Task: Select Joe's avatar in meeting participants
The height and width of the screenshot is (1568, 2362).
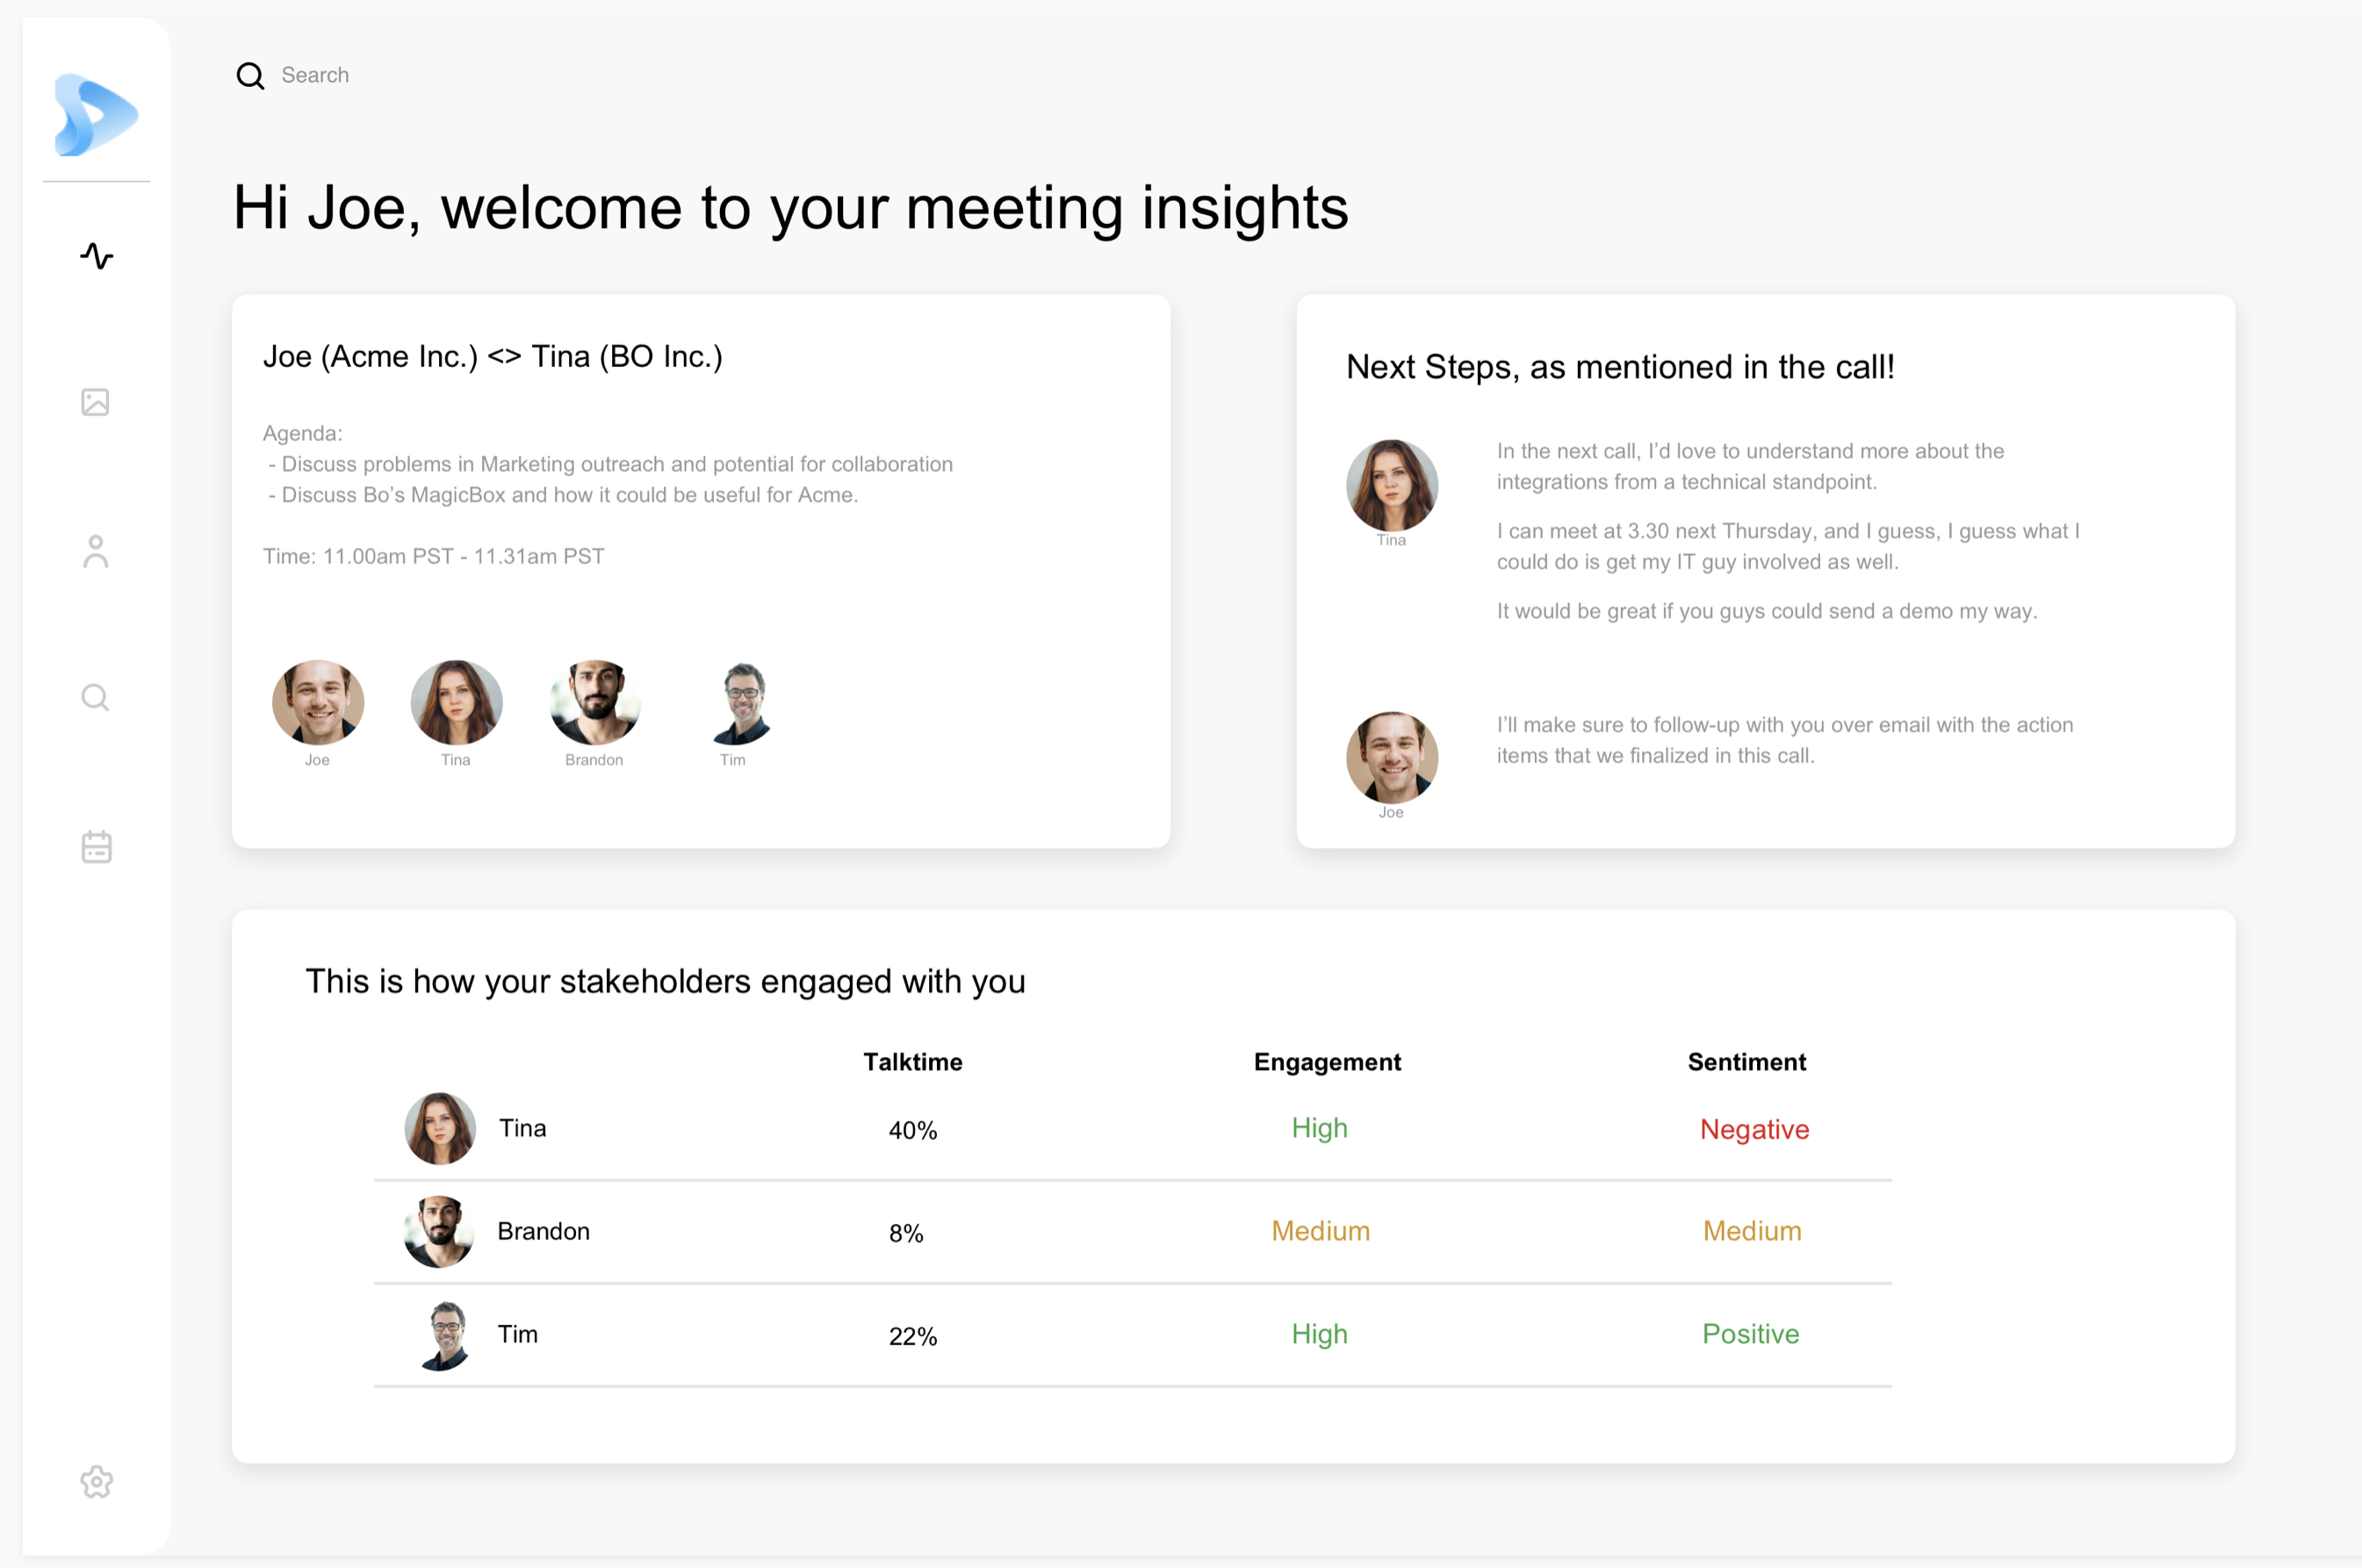Action: pyautogui.click(x=318, y=702)
